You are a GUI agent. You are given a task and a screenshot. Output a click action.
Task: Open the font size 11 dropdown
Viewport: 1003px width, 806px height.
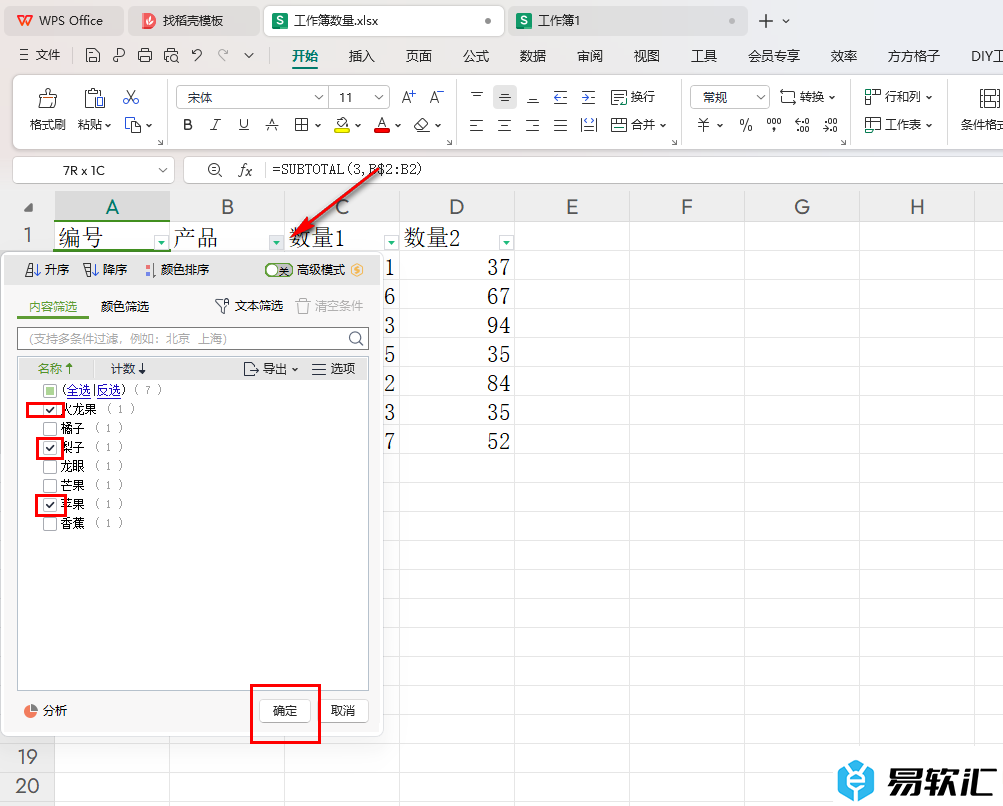(x=379, y=97)
